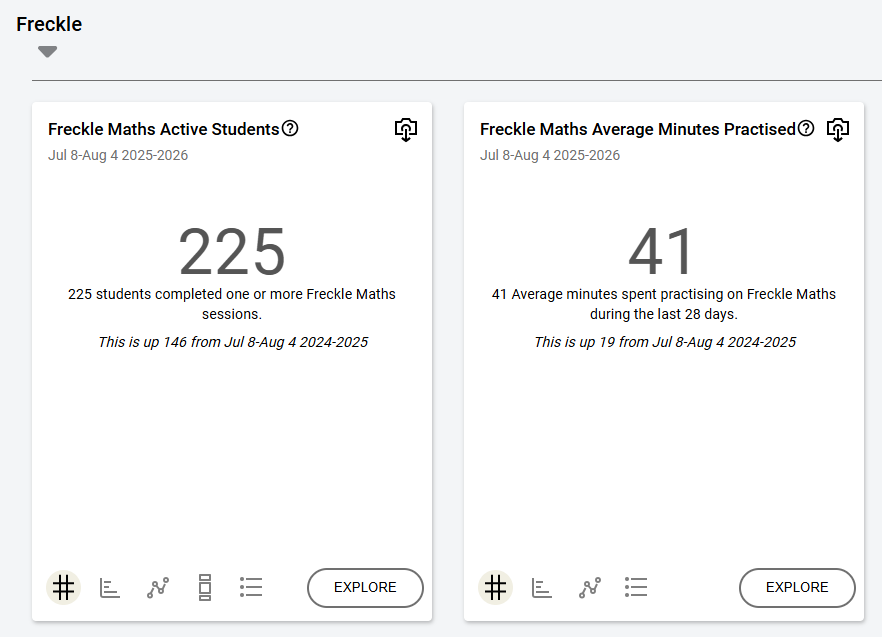Select number view on Average Minutes card
This screenshot has height=637, width=882.
coord(496,587)
